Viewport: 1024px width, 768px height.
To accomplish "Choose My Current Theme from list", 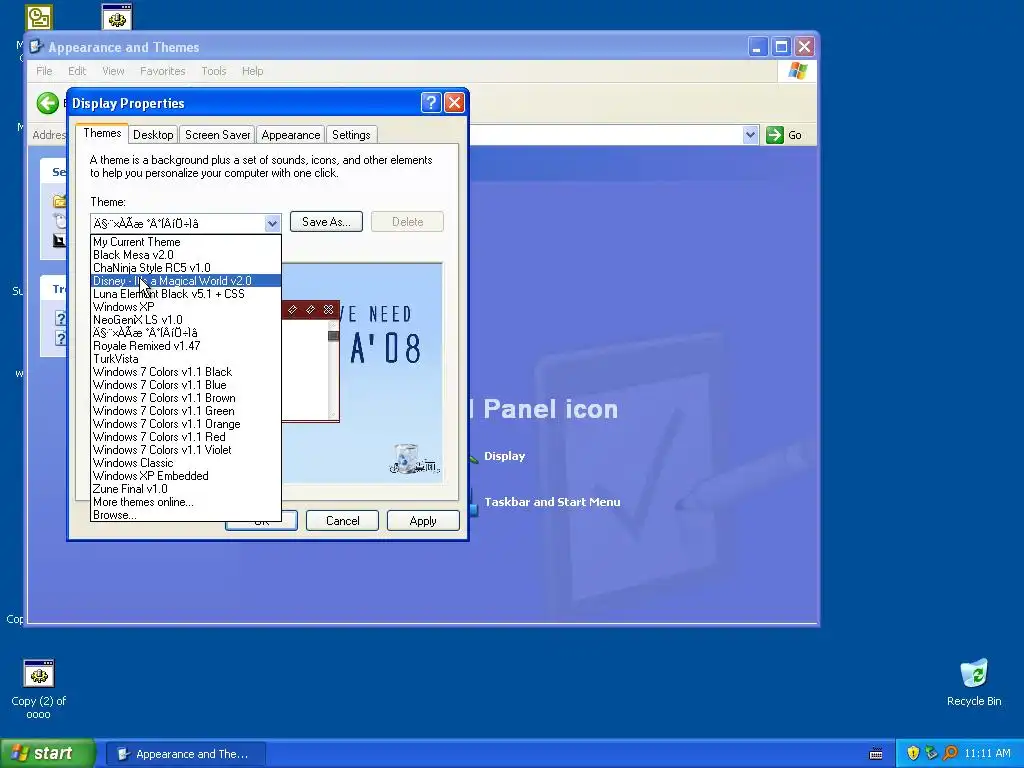I will [185, 242].
